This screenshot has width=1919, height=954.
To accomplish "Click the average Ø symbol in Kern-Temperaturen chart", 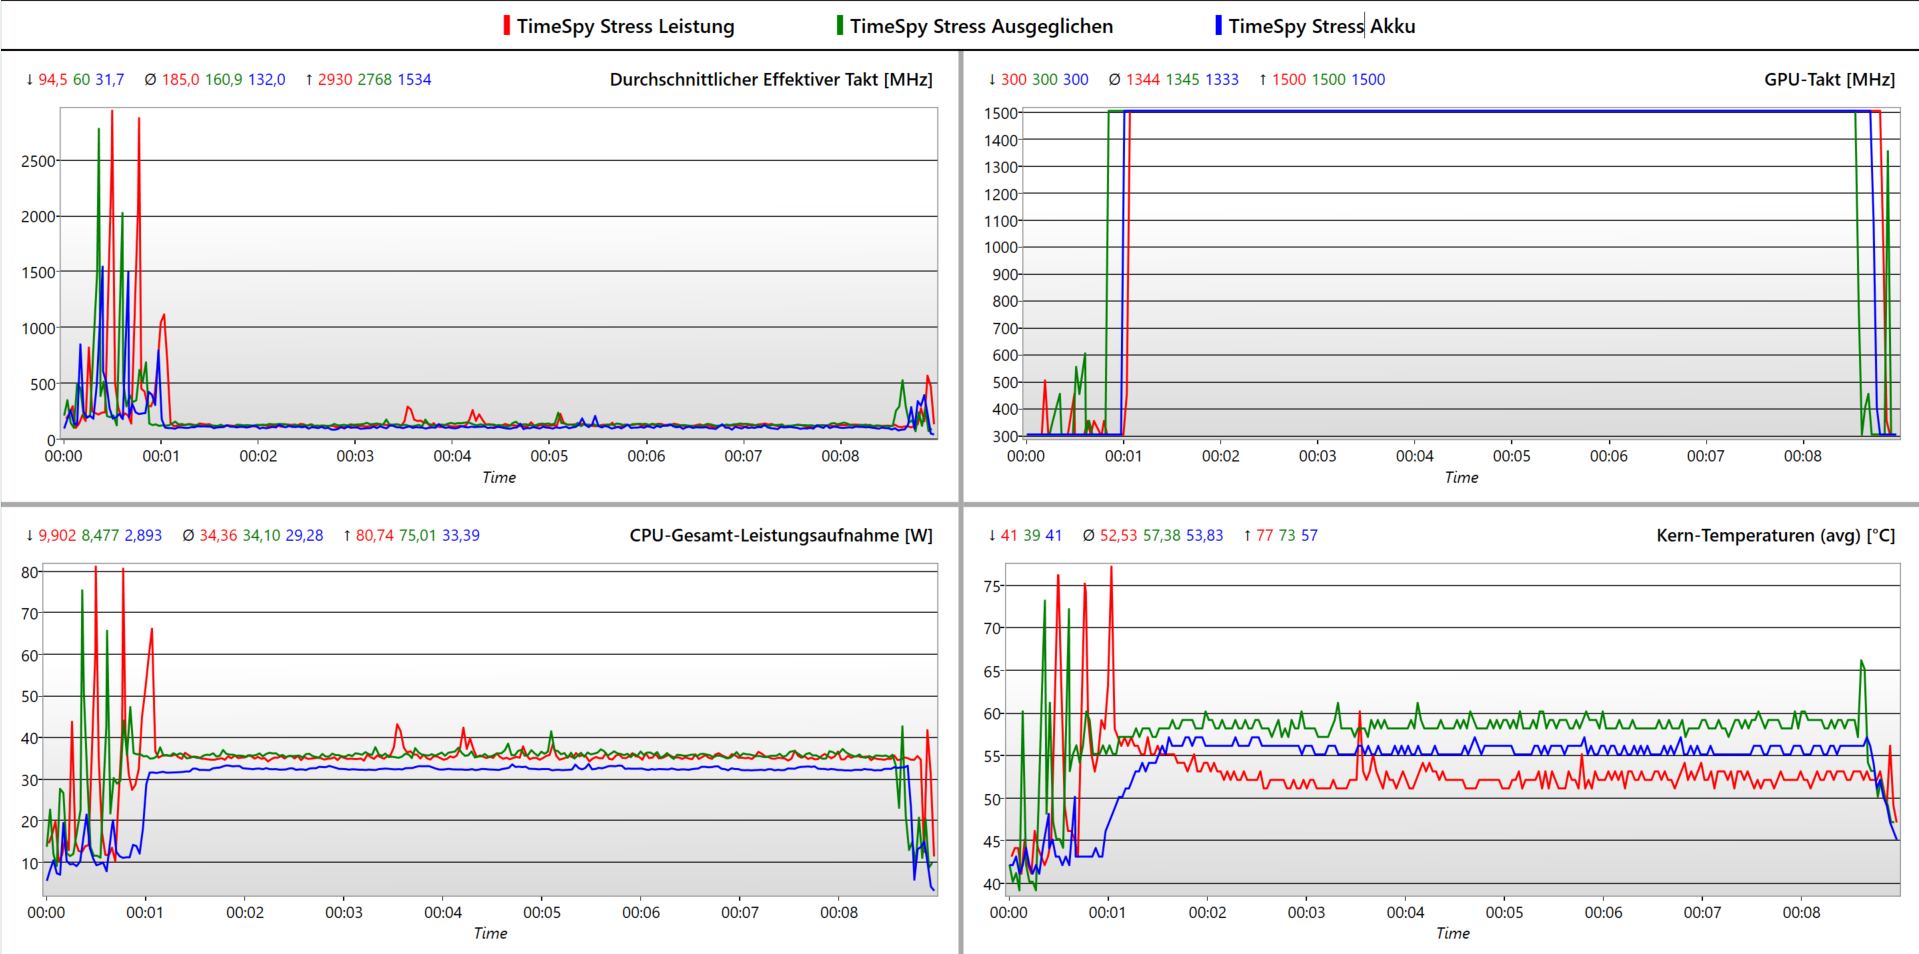I will [x=1088, y=536].
